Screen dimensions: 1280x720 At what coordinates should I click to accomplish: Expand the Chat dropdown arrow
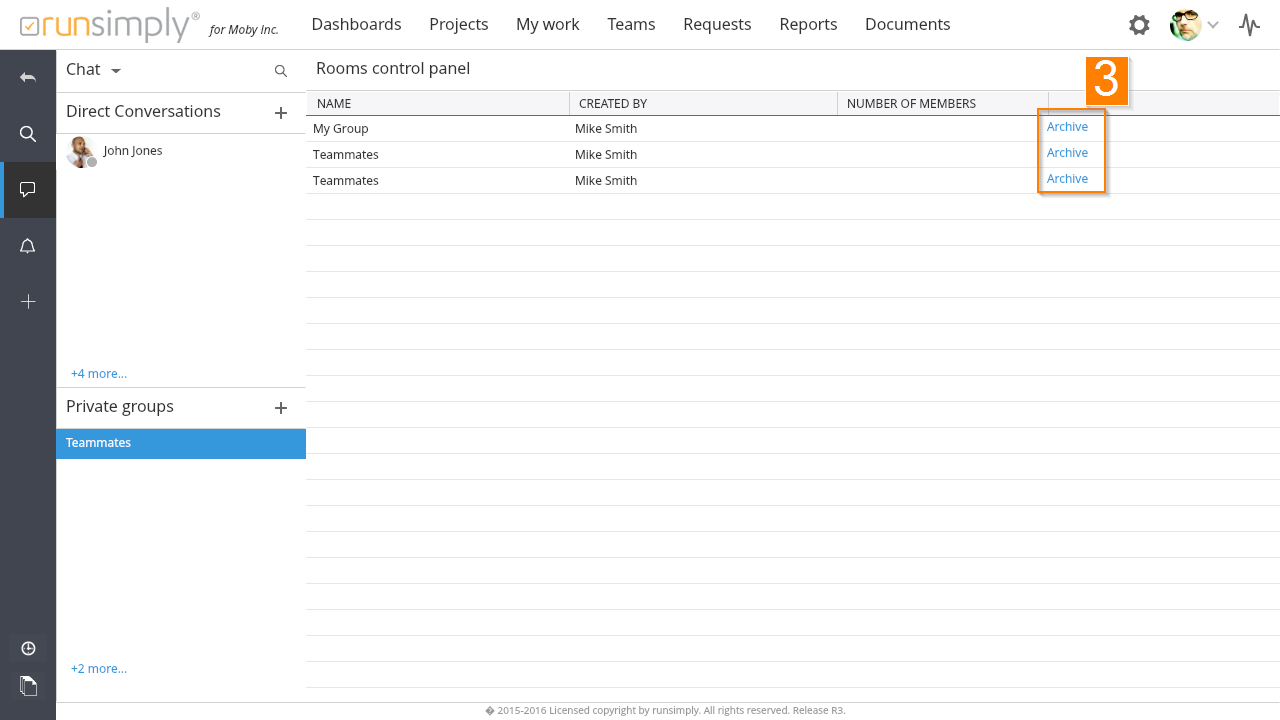pyautogui.click(x=116, y=71)
